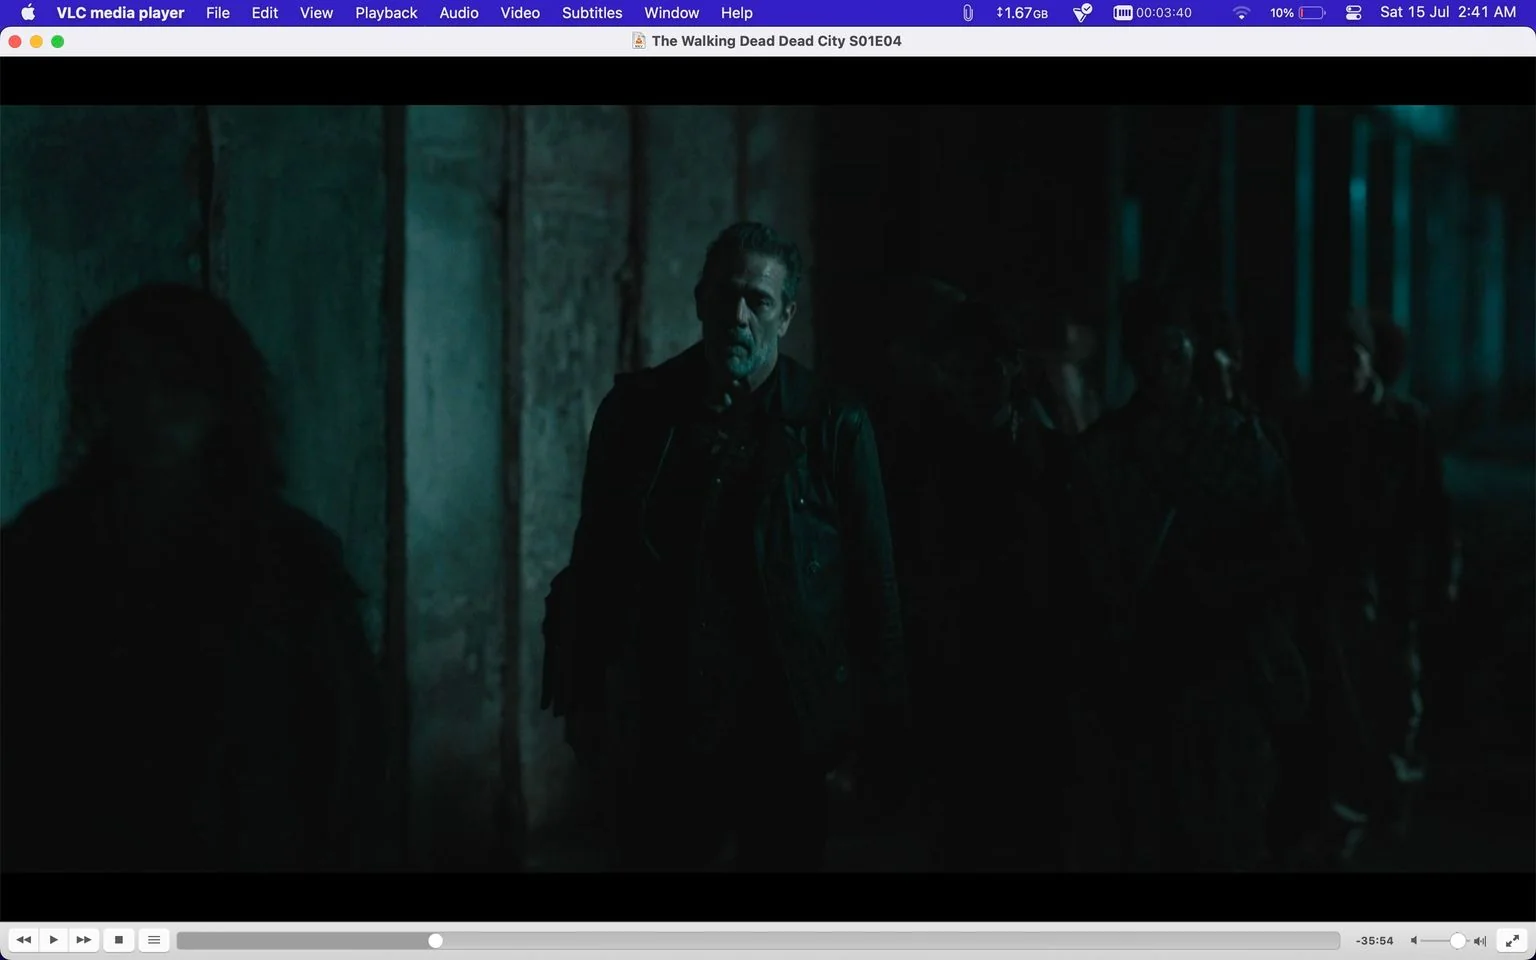Click the file icon beside window title
The width and height of the screenshot is (1536, 960).
pyautogui.click(x=638, y=41)
